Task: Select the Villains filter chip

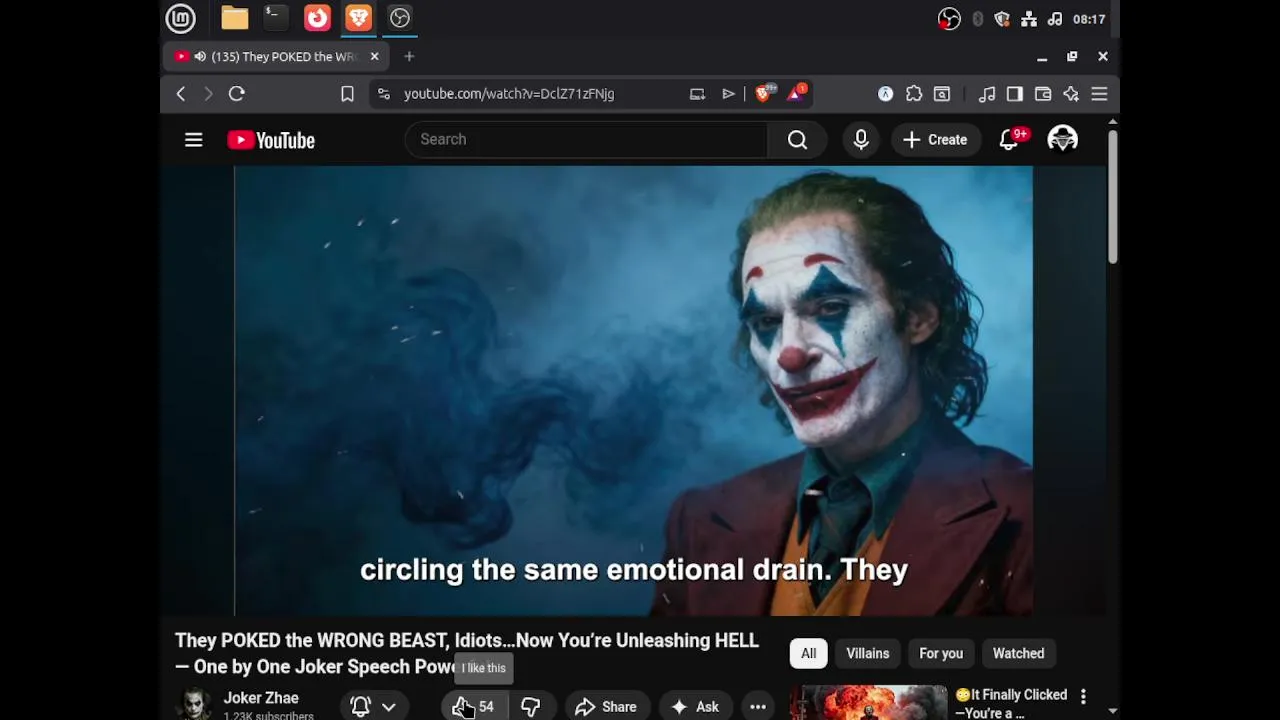Action: (x=868, y=654)
